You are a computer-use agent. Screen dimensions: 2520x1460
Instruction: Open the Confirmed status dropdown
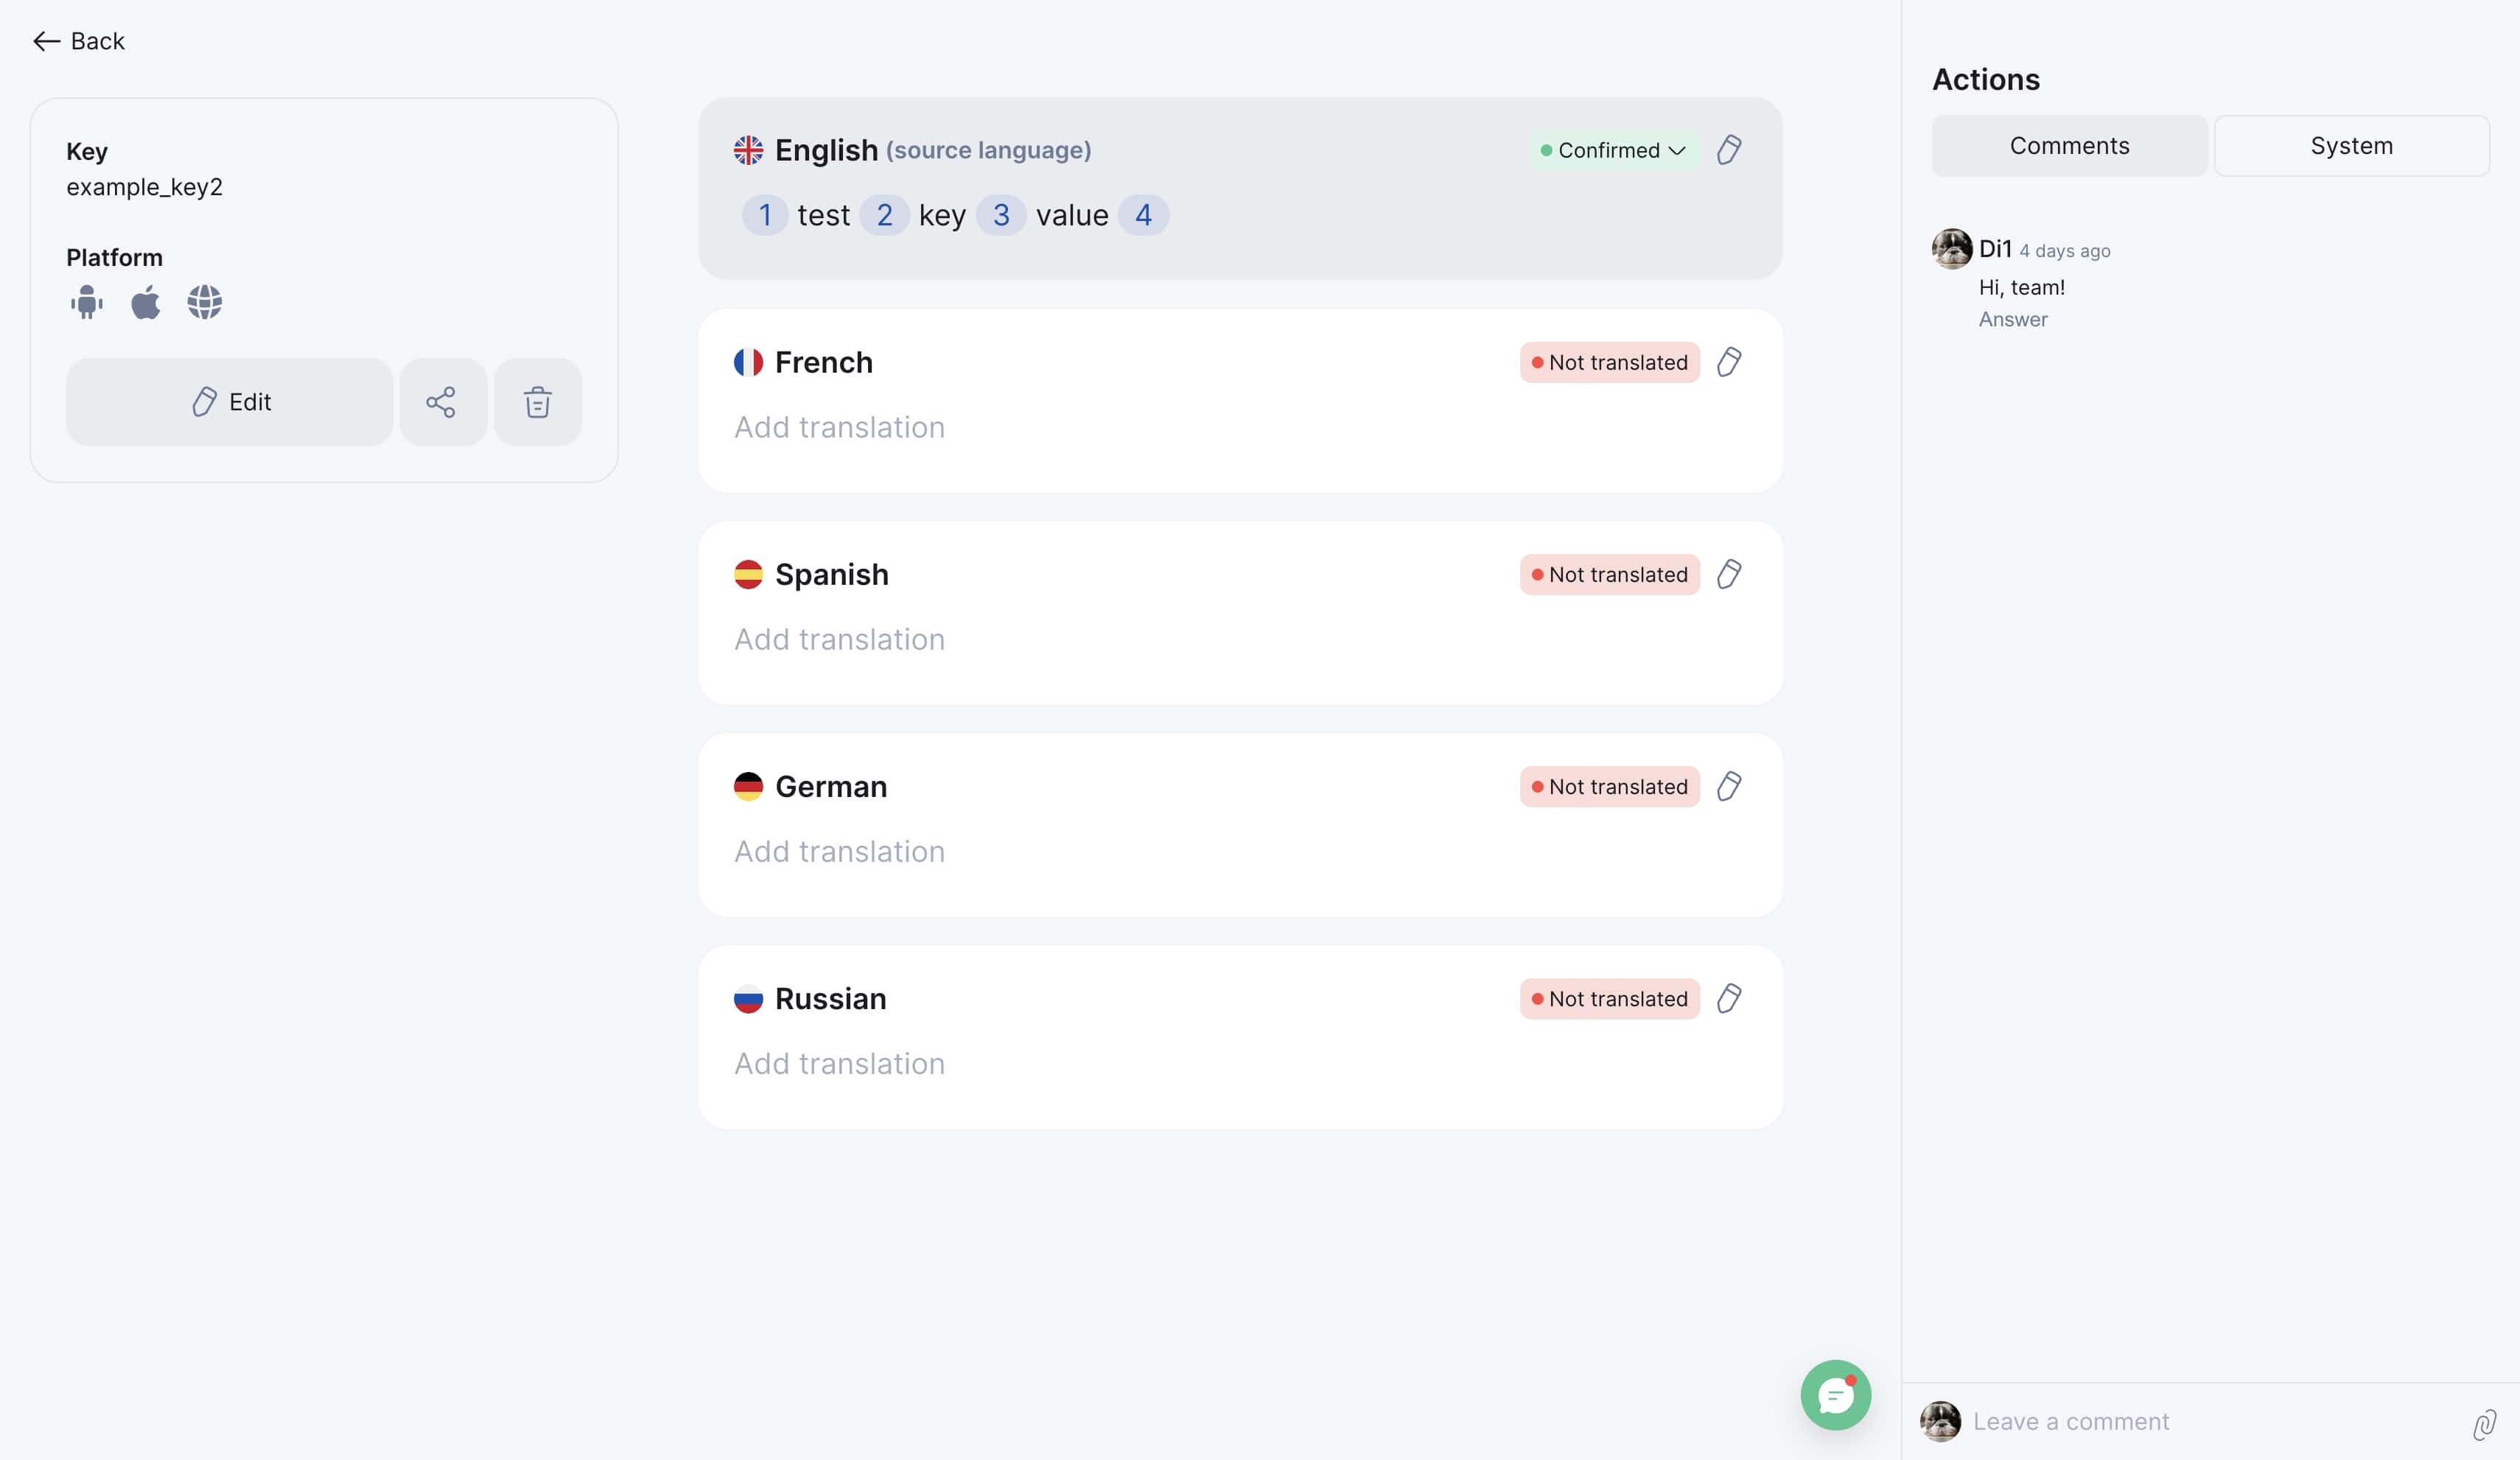pos(1613,150)
